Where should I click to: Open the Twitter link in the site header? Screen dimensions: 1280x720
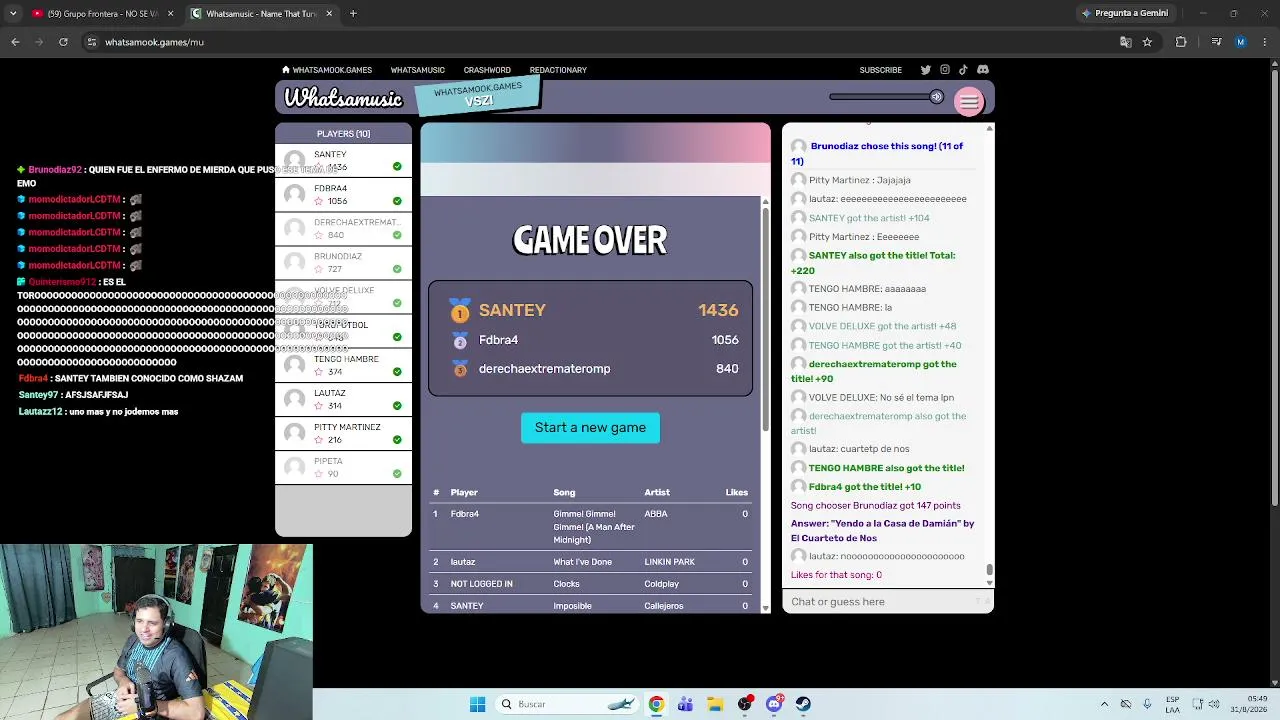click(925, 70)
